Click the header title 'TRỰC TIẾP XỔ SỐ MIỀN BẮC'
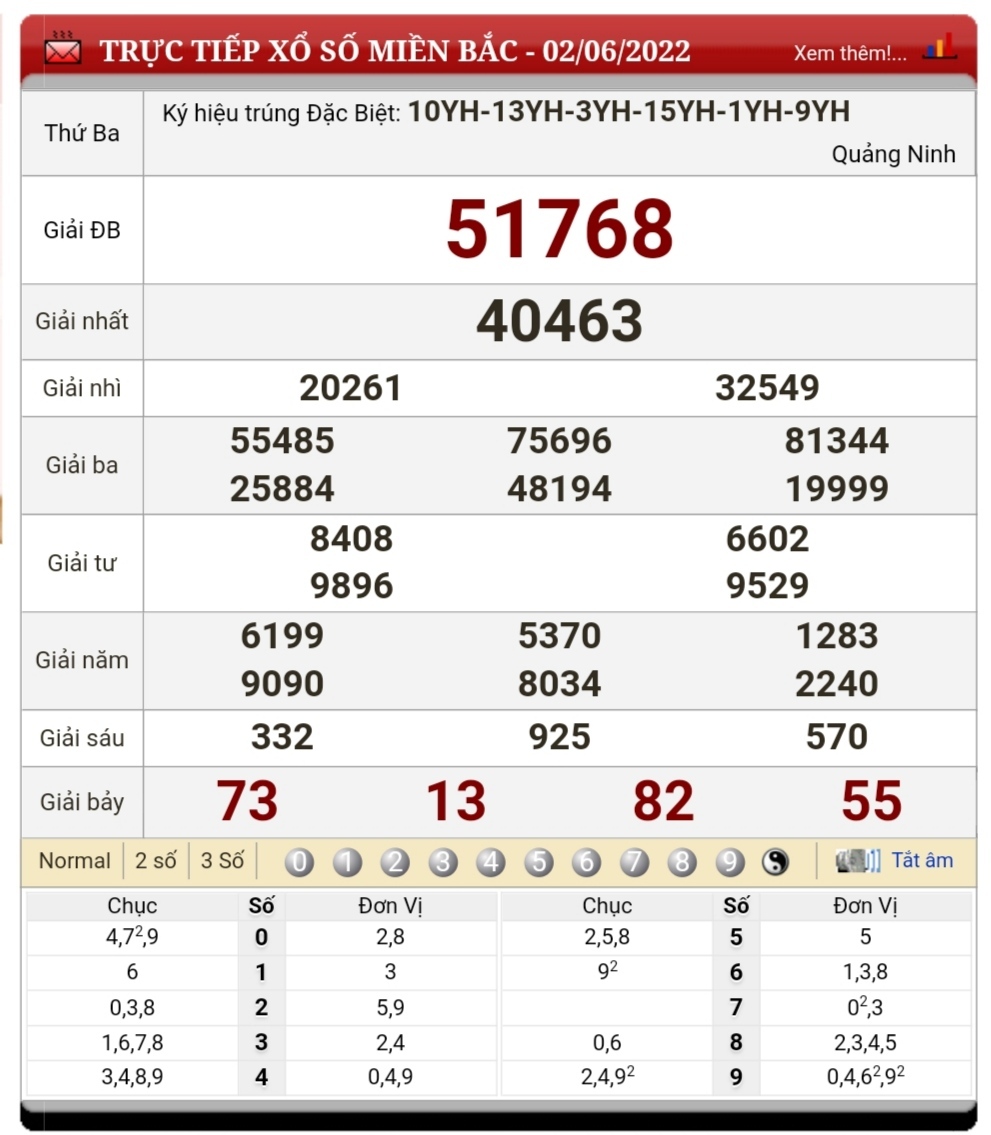 point(309,51)
